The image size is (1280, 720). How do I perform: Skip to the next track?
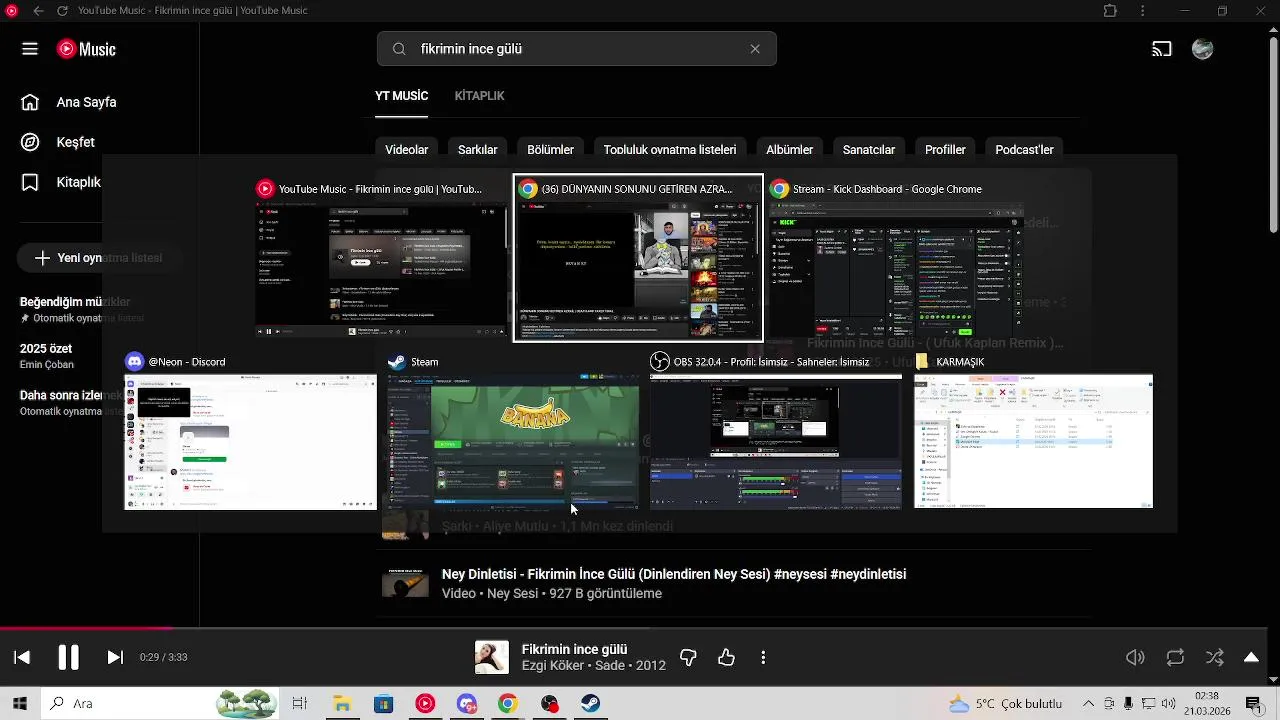point(115,657)
